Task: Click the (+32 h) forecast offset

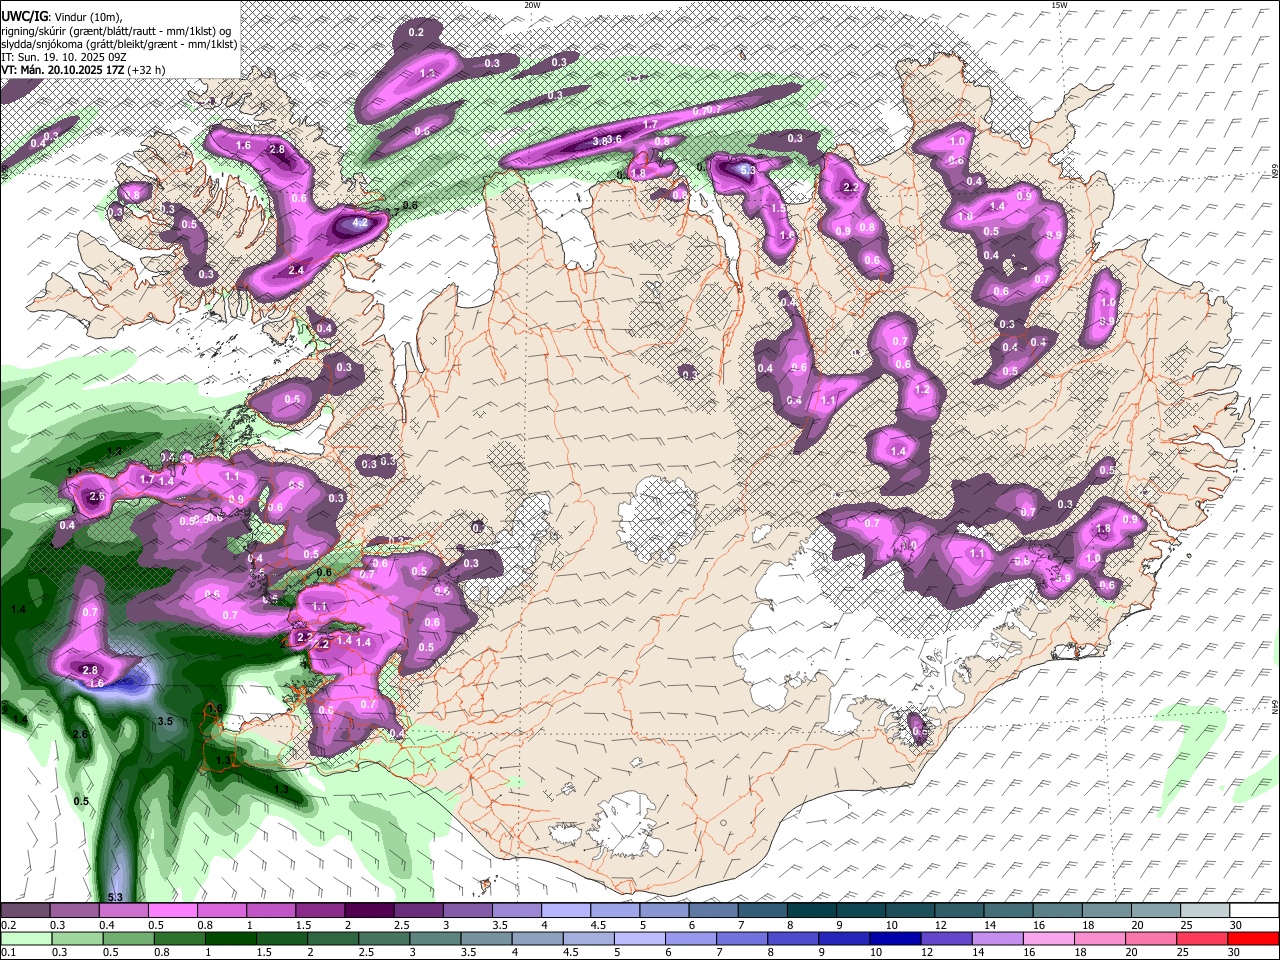Action: tap(147, 70)
